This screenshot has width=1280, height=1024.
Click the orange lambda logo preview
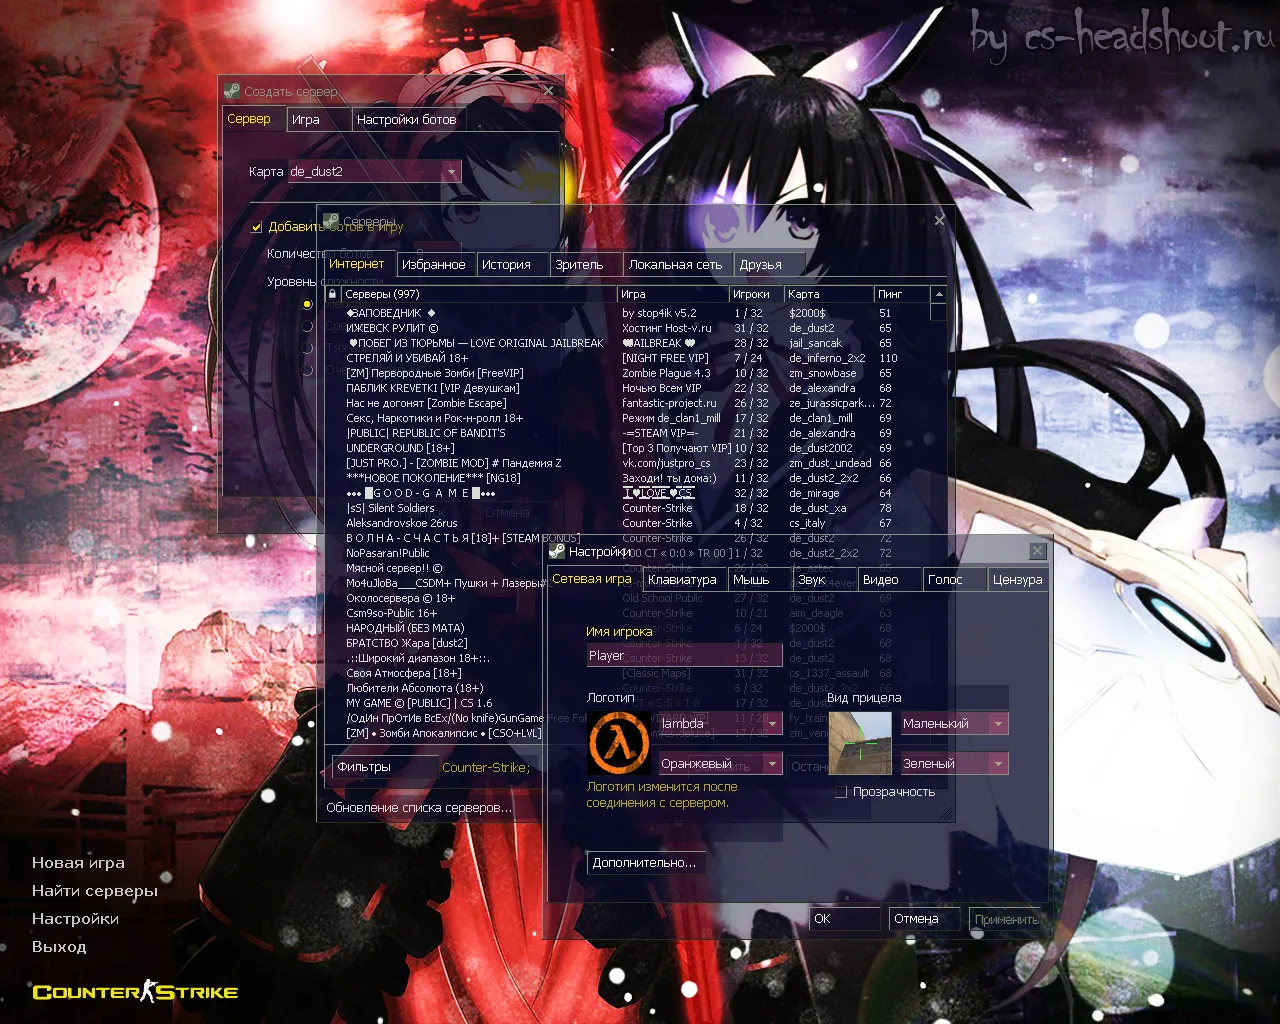pyautogui.click(x=618, y=743)
